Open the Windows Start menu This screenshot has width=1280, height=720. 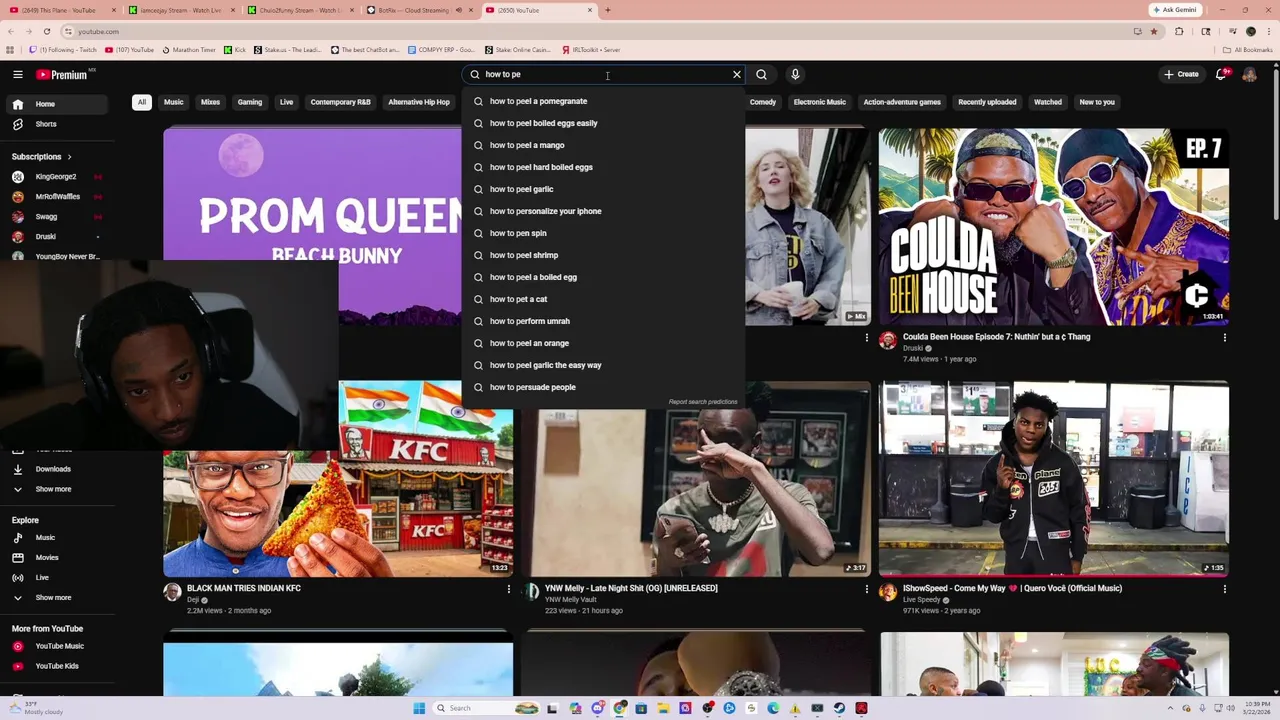click(419, 708)
